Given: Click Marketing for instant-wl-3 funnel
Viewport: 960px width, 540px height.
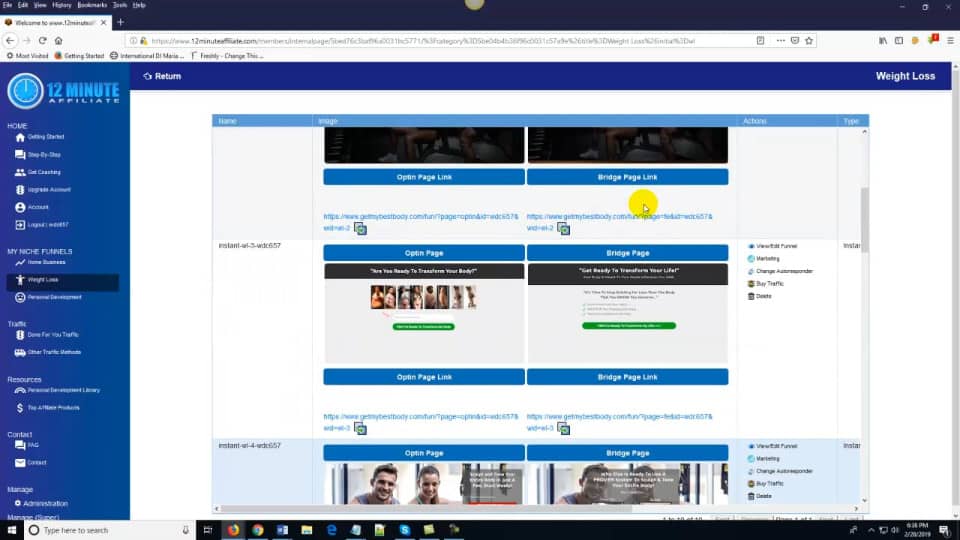Looking at the screenshot, I should point(763,259).
